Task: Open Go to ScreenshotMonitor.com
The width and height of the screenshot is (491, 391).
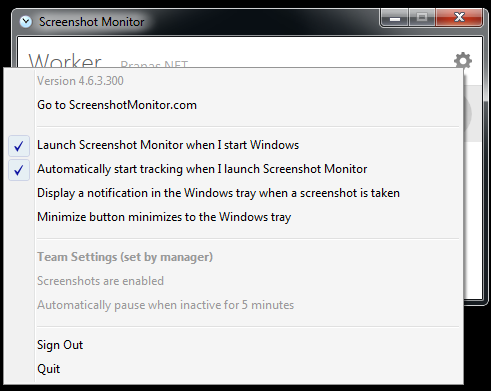Action: 117,105
